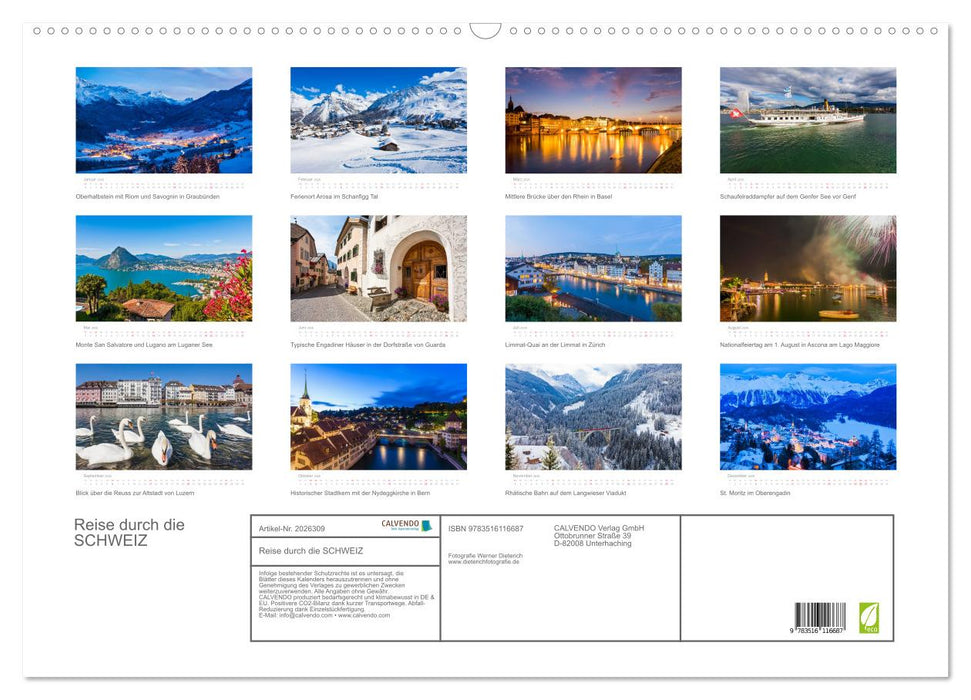Viewport: 971px width, 700px height.
Task: Open the Geneva paddle steamer photo
Action: pyautogui.click(x=809, y=120)
